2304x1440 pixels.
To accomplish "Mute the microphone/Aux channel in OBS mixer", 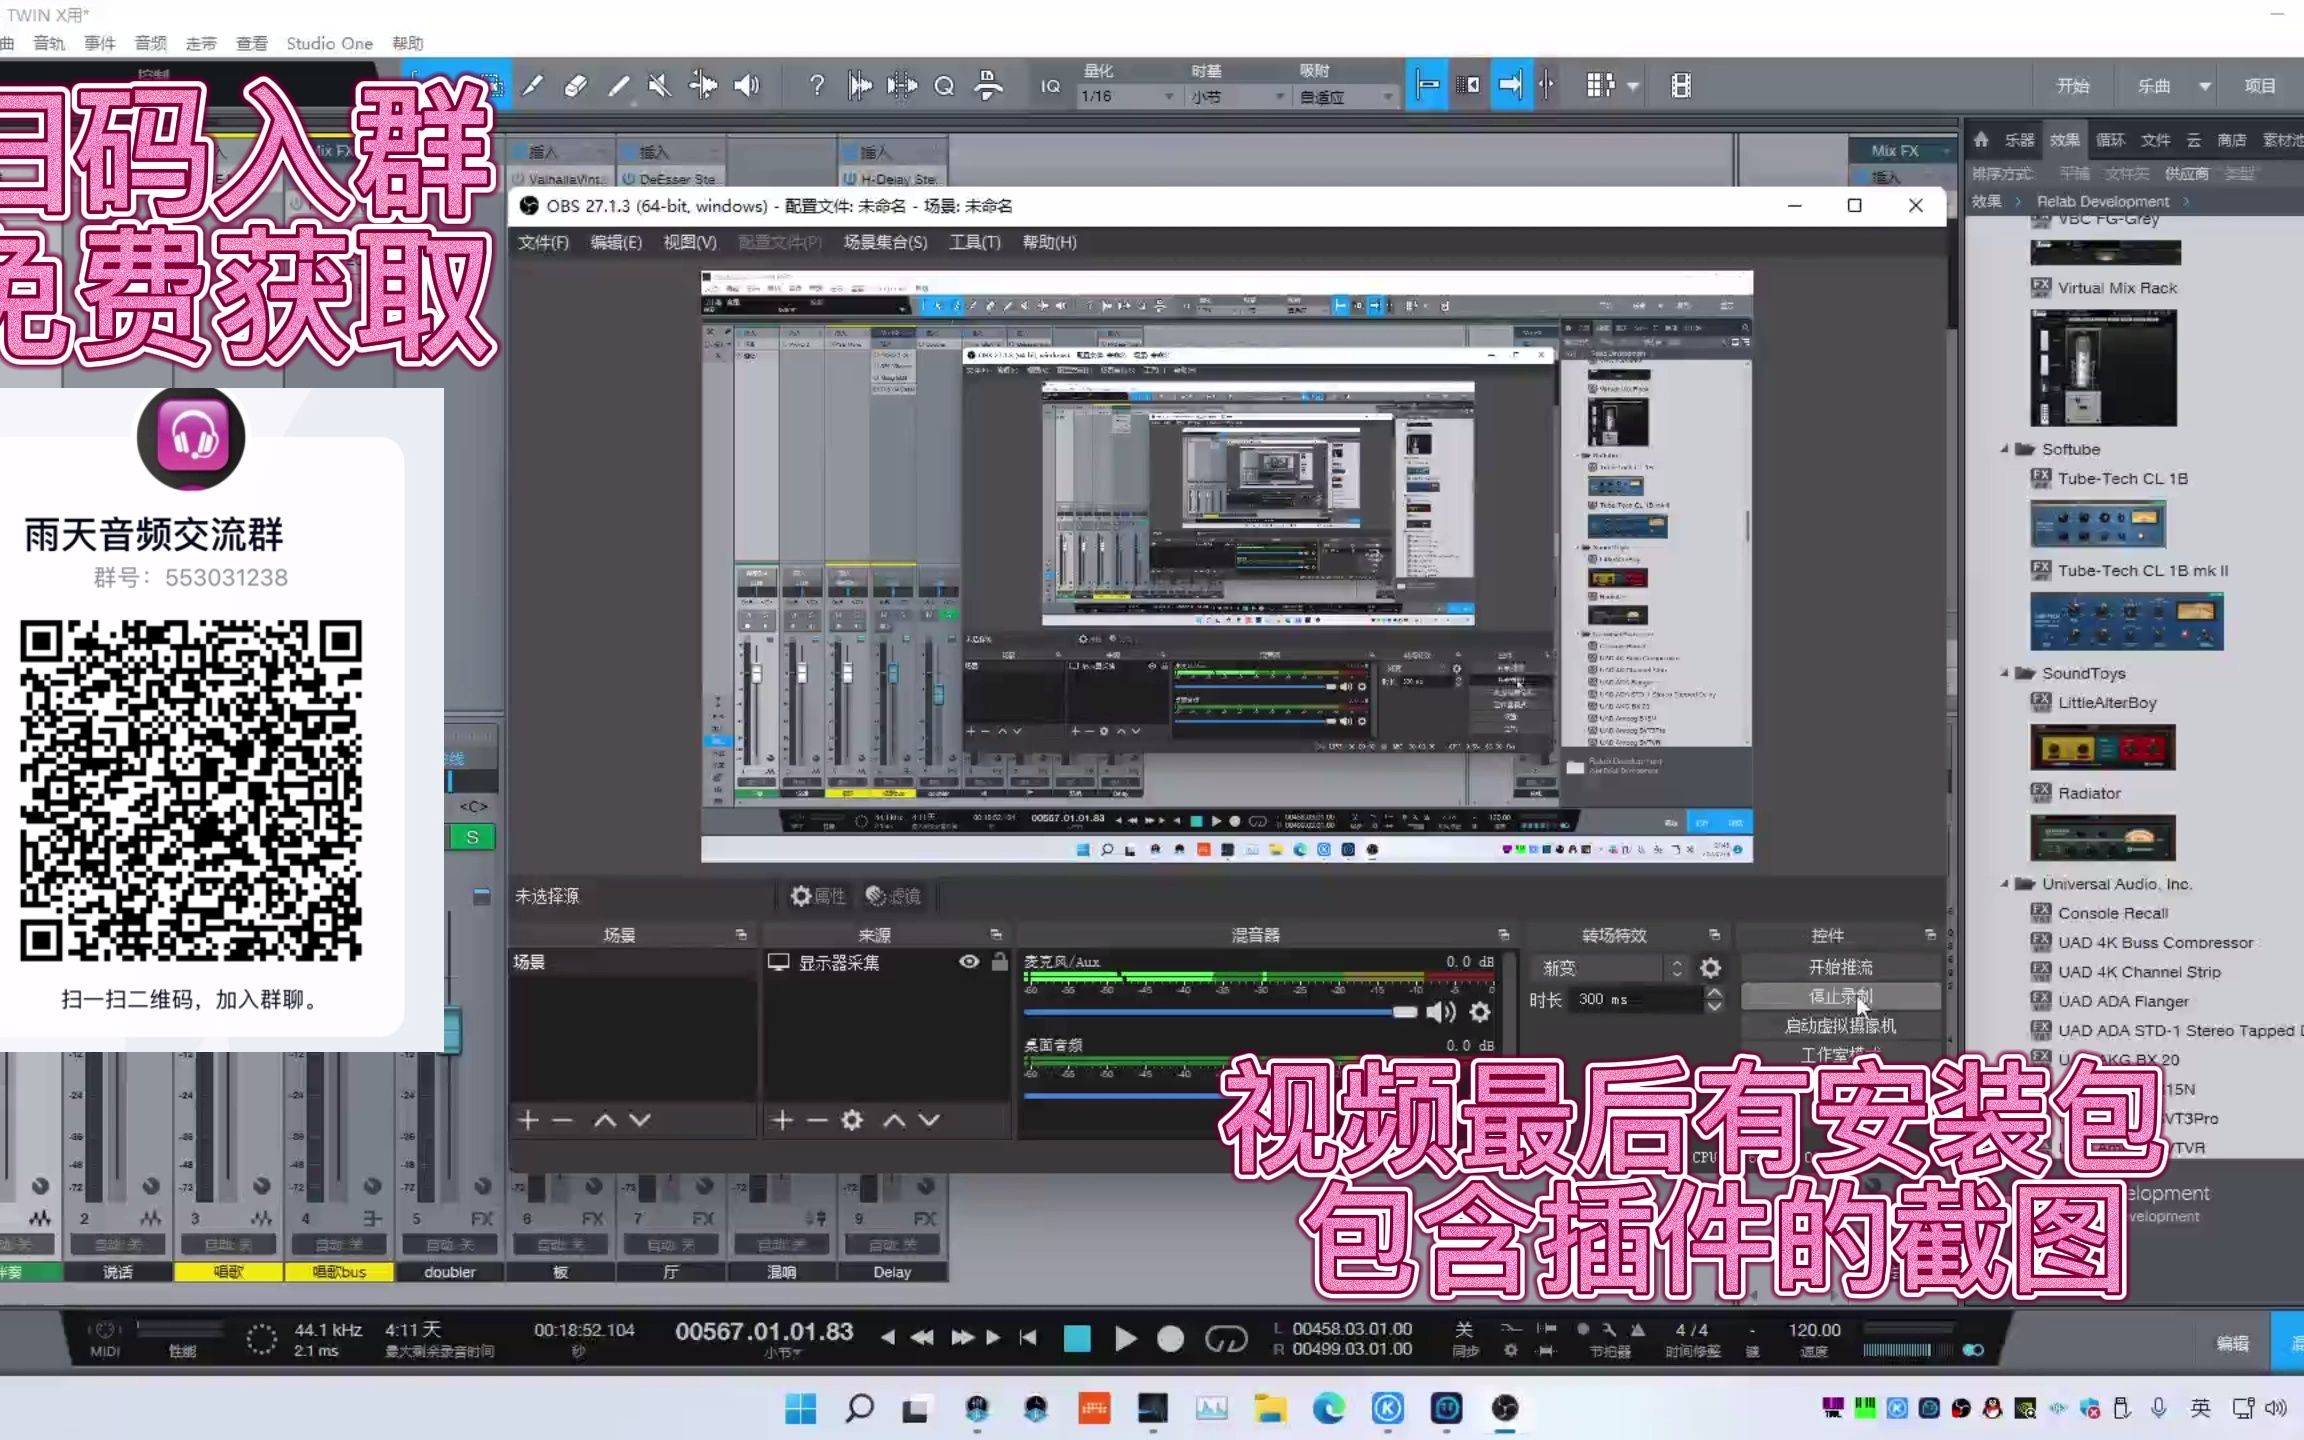I will [1441, 1012].
